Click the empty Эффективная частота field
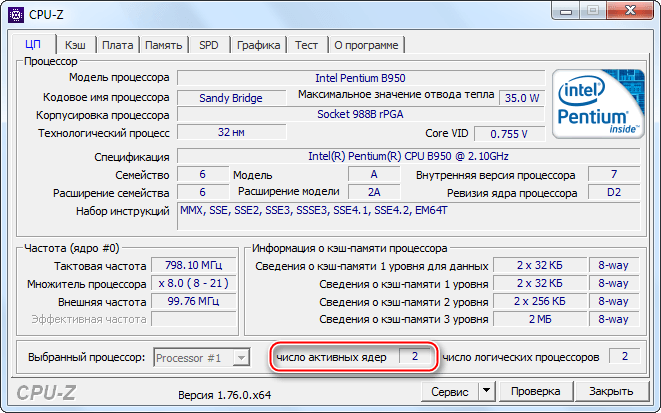 coord(193,319)
